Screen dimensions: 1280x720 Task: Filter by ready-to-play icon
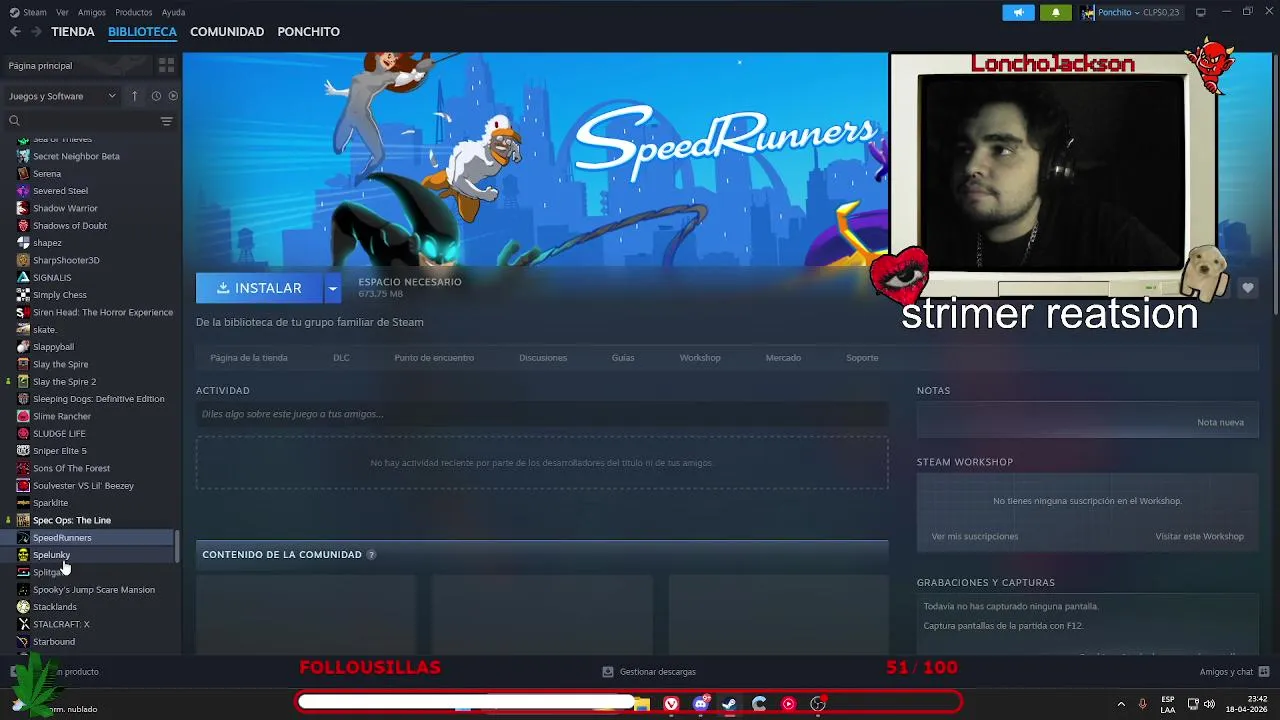(x=173, y=96)
